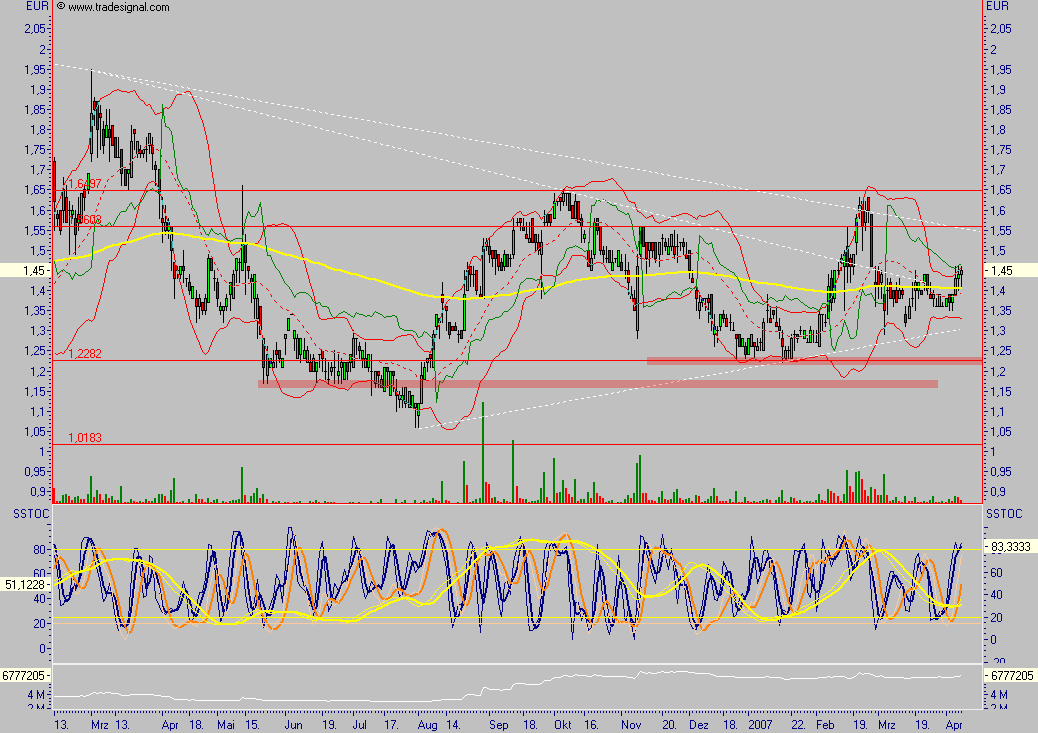Image resolution: width=1038 pixels, height=733 pixels.
Task: Select the SSTOC indicator label on left
Action: pos(26,513)
